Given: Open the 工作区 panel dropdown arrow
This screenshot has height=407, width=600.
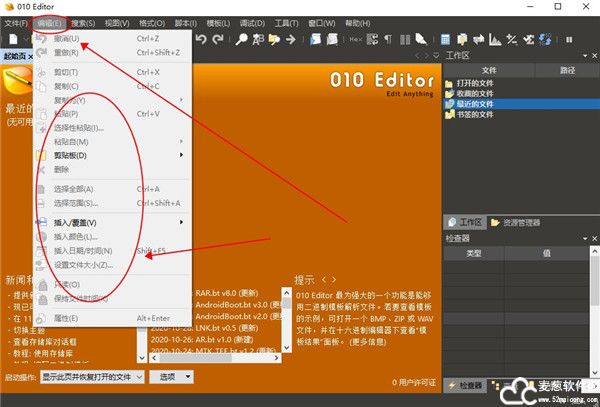Looking at the screenshot, I should (x=585, y=56).
